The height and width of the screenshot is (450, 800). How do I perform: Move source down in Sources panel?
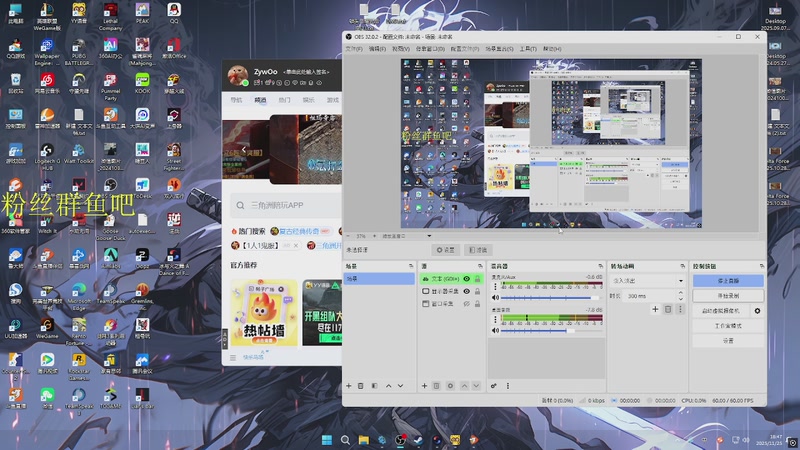click(x=476, y=386)
